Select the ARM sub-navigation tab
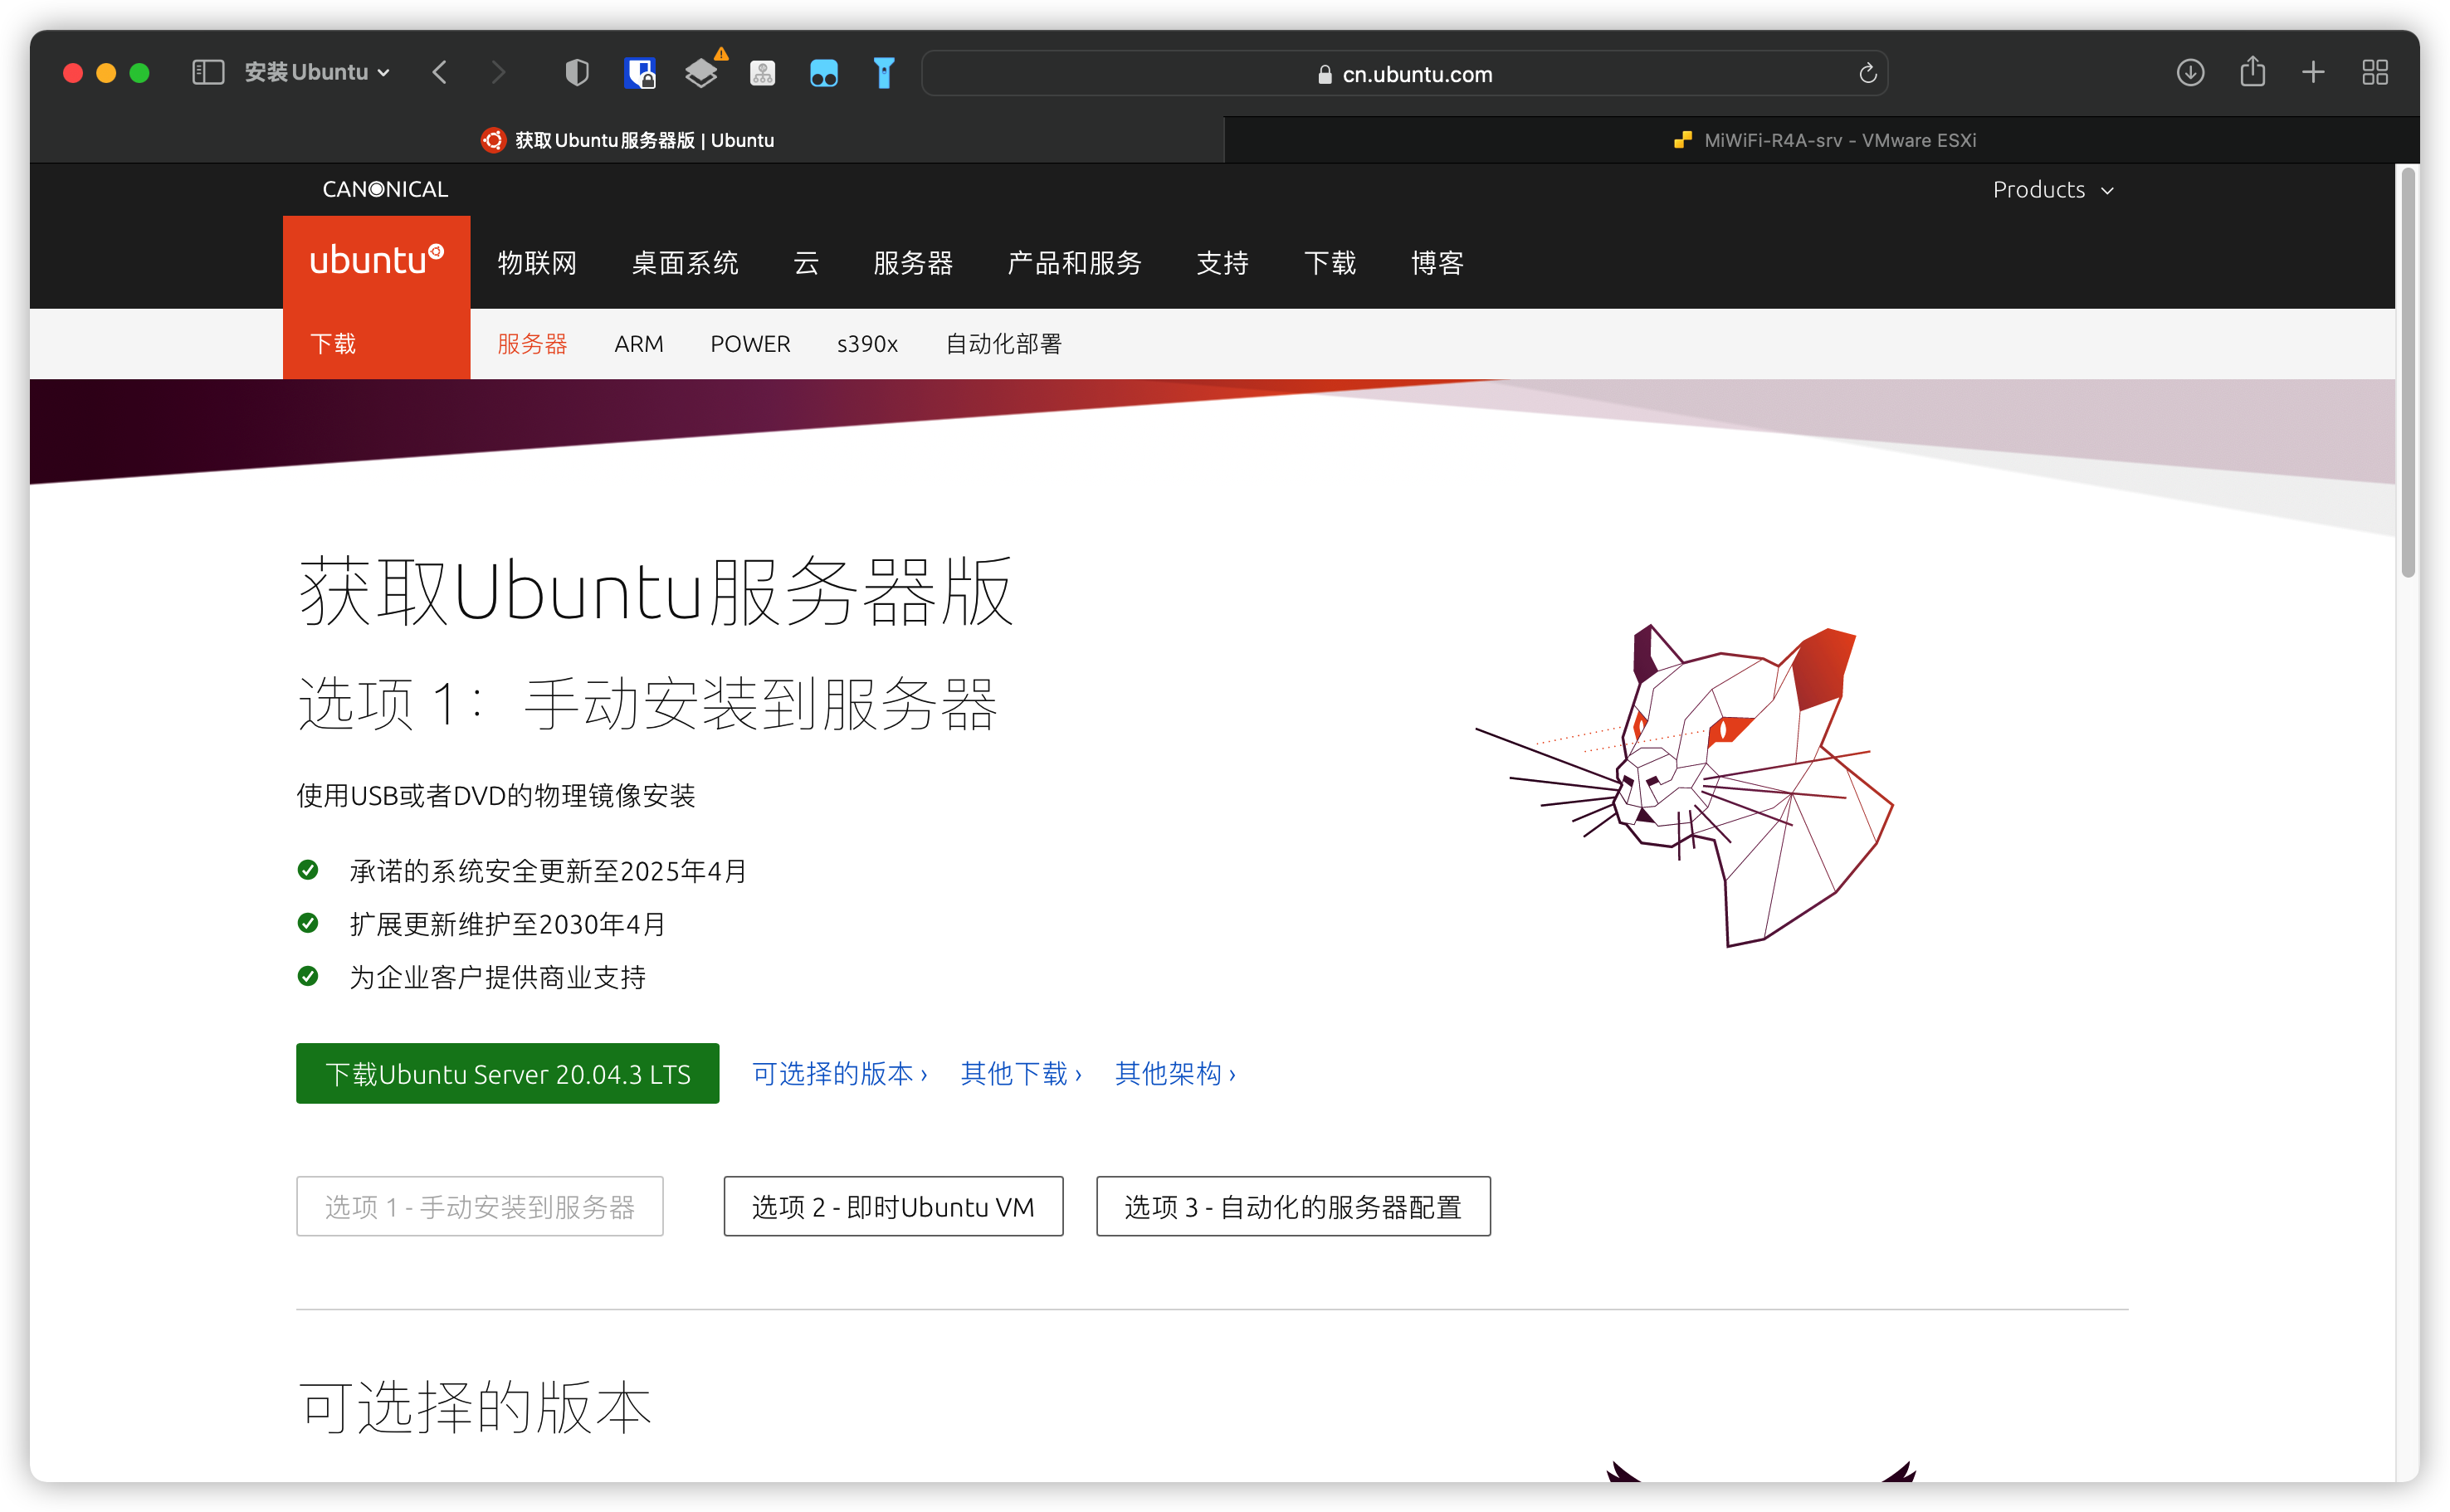The width and height of the screenshot is (2450, 1512). (639, 344)
